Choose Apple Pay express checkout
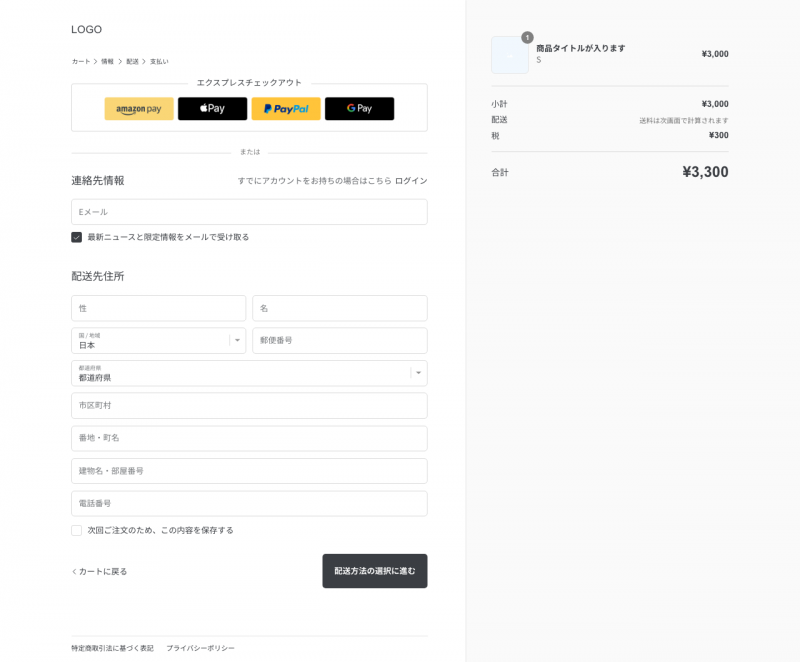 pos(212,109)
